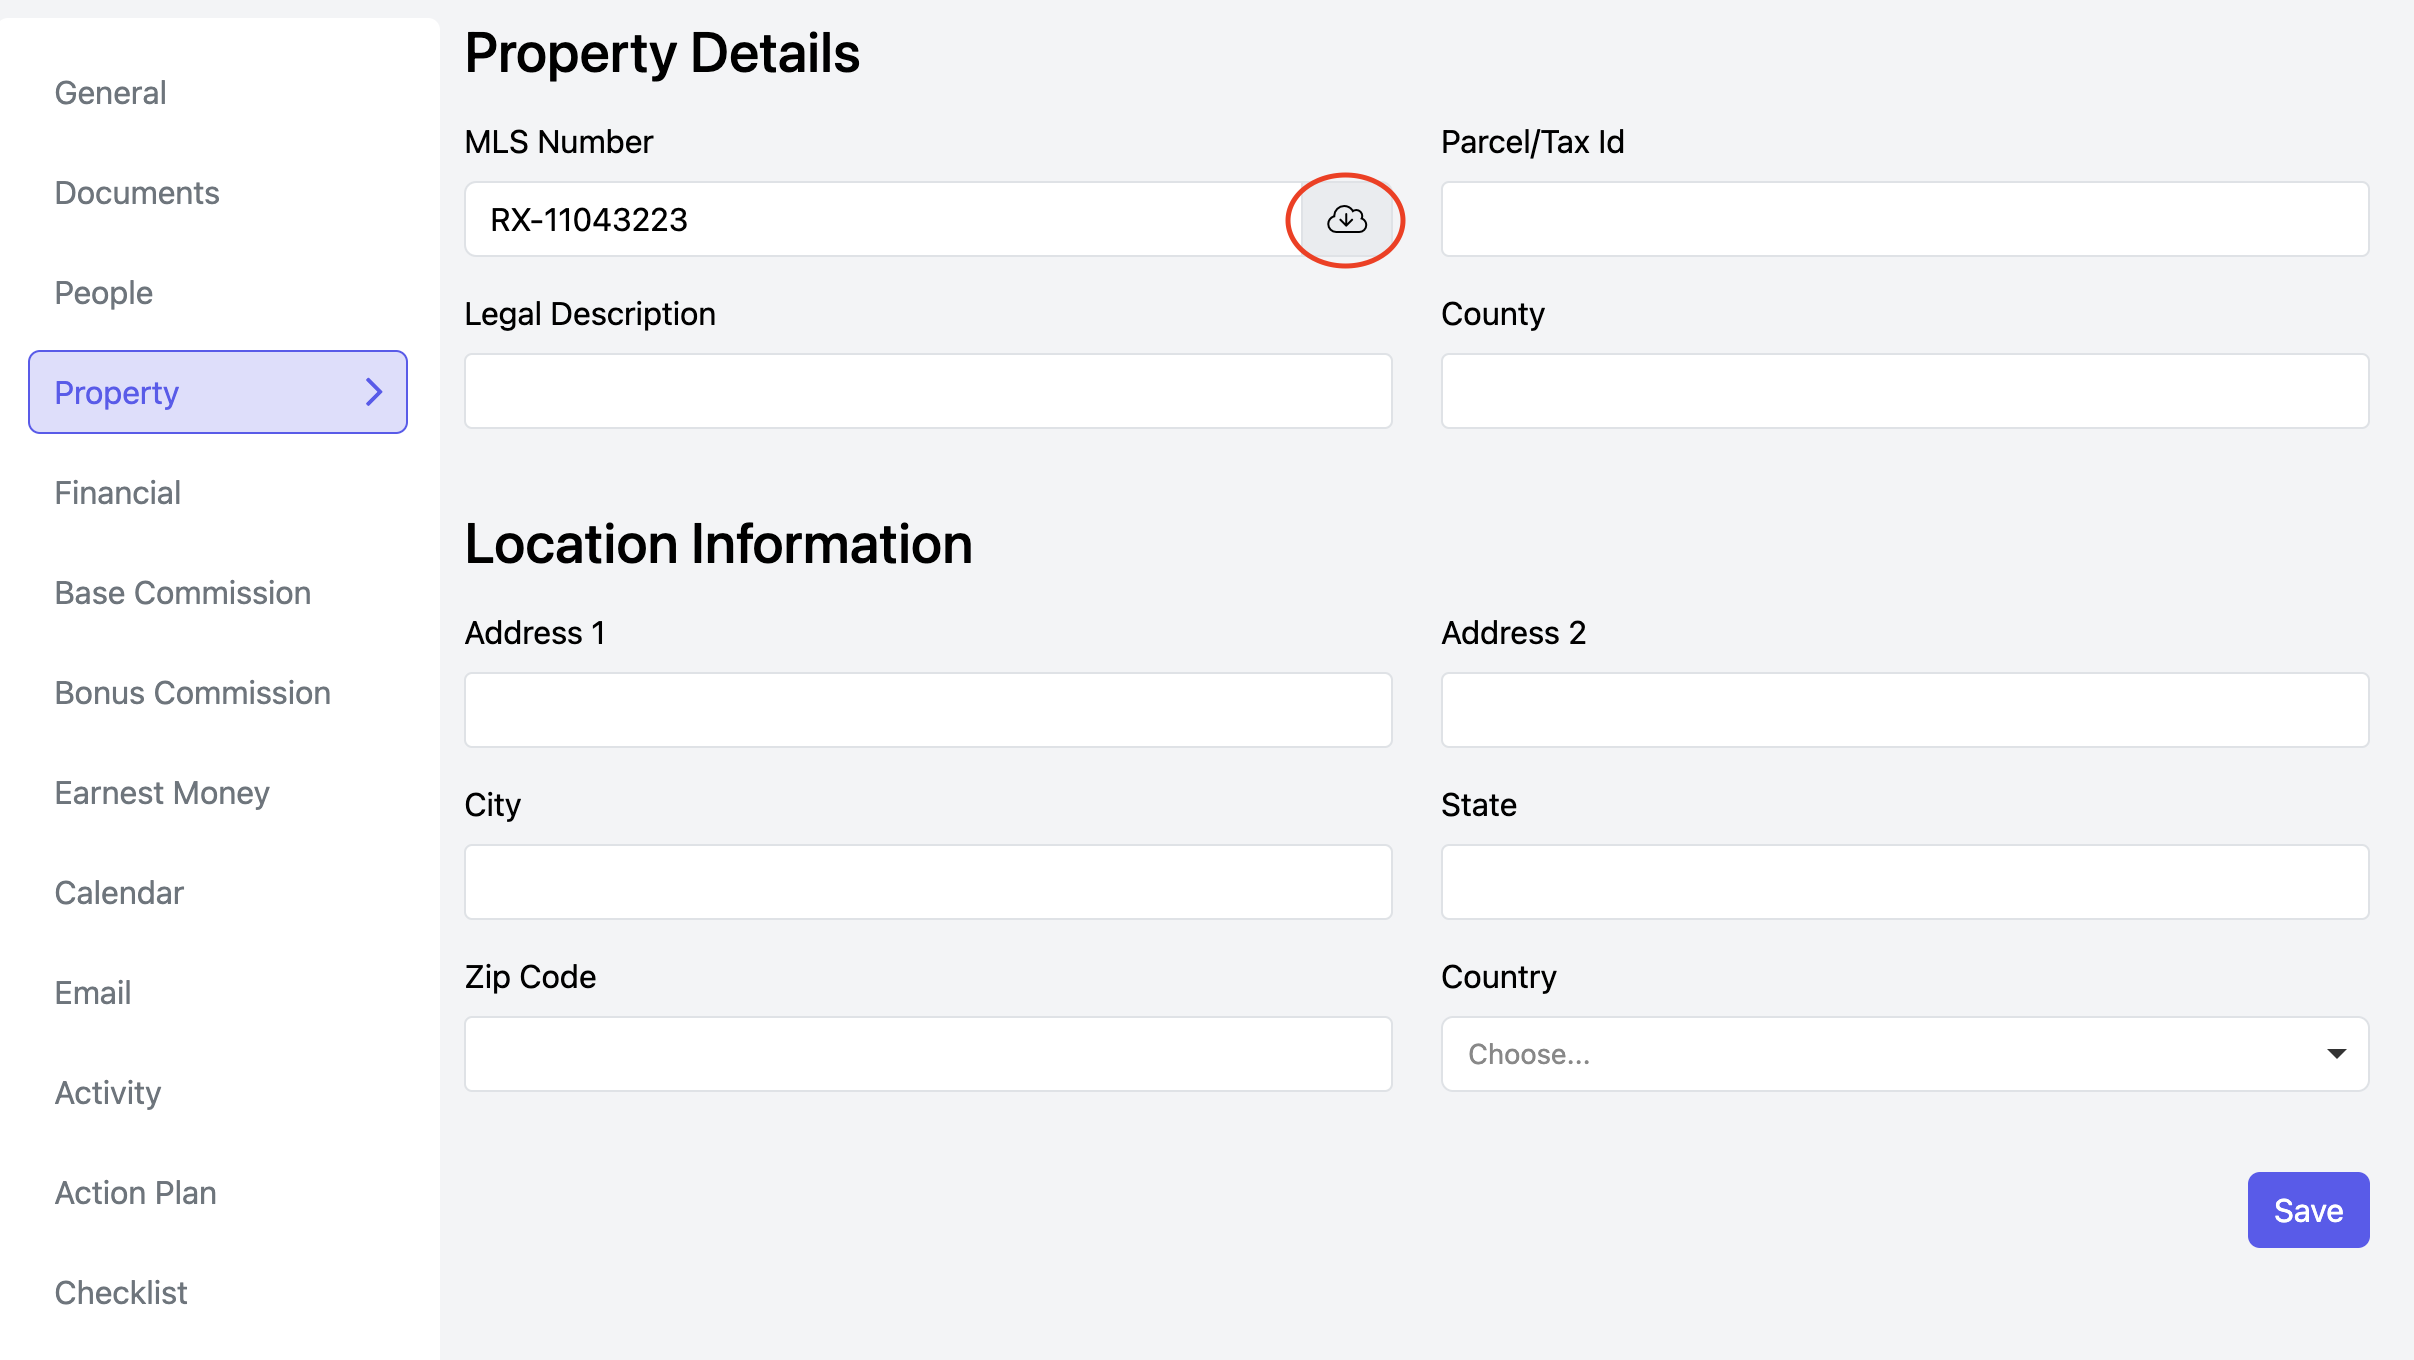This screenshot has height=1360, width=2414.
Task: Select the Financial sidebar item
Action: (x=118, y=493)
